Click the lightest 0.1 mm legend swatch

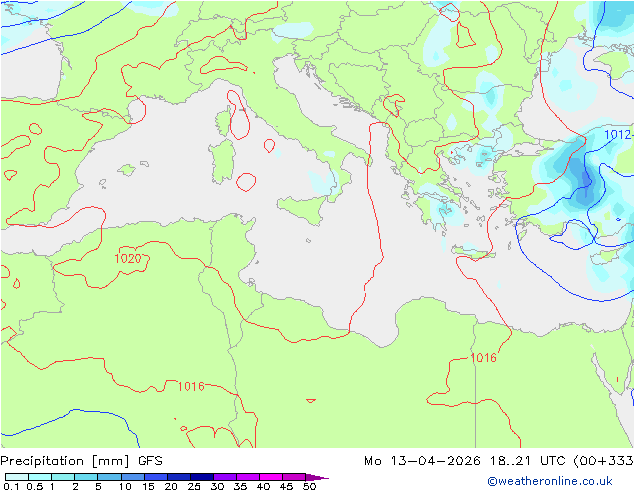[x=17, y=477]
